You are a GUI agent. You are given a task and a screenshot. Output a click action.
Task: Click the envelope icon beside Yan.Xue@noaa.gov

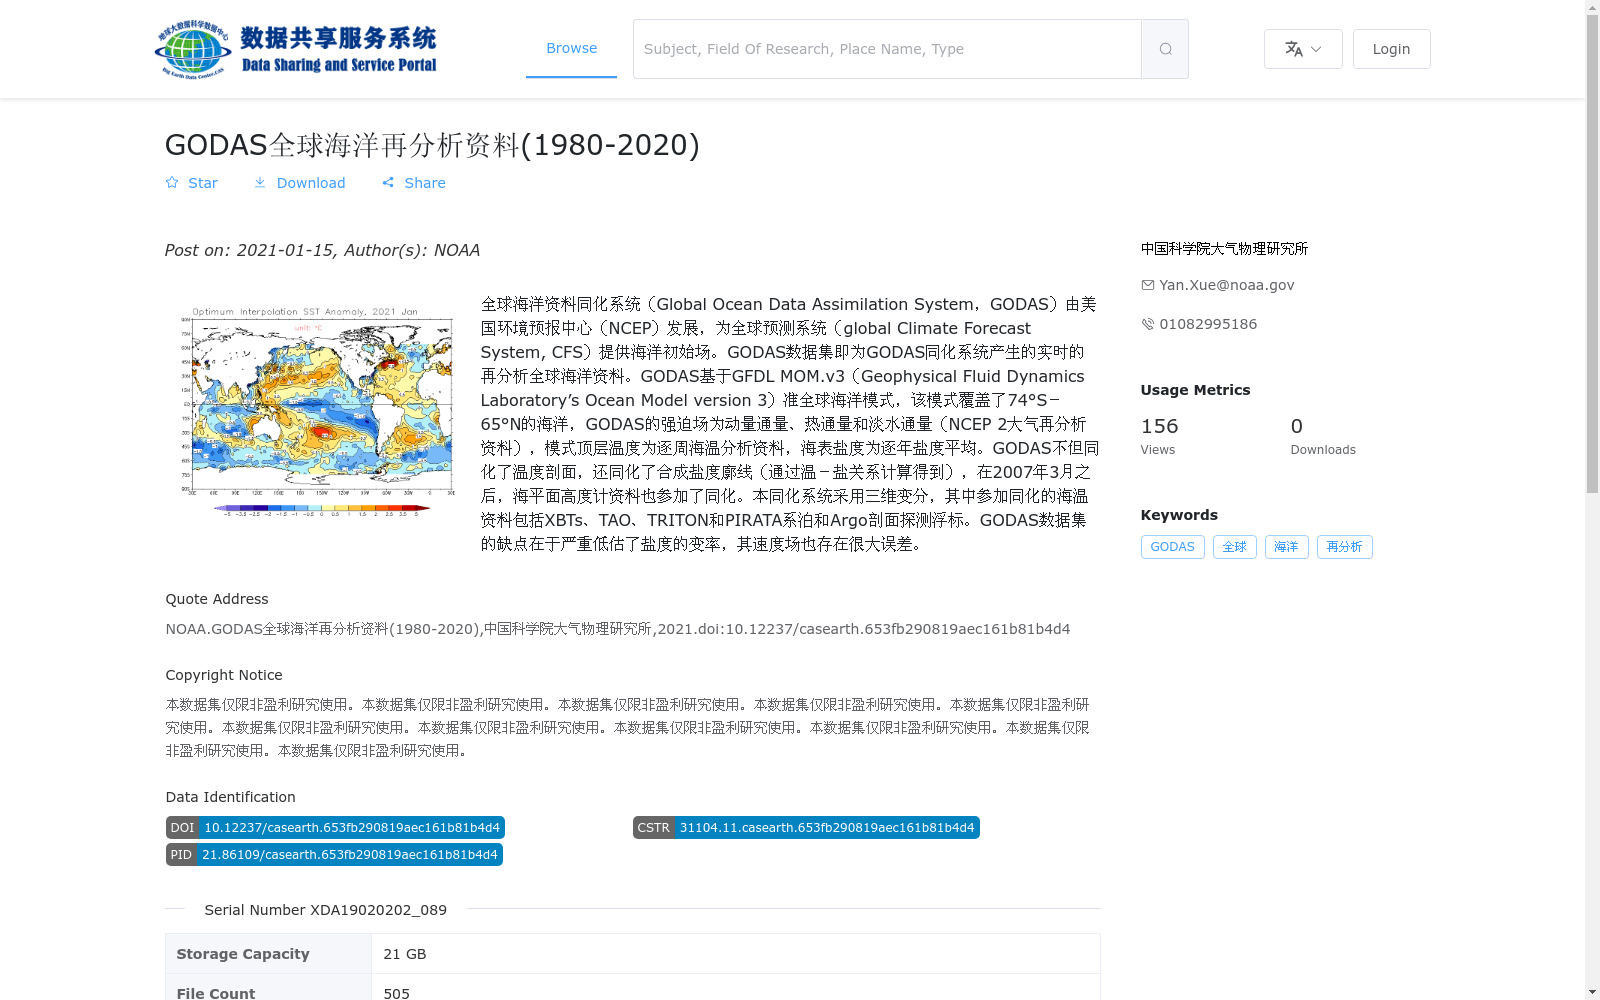pyautogui.click(x=1147, y=285)
